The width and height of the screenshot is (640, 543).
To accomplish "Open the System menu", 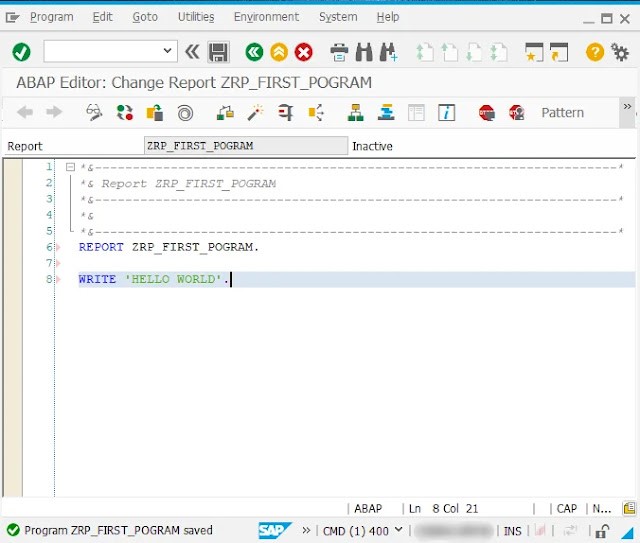I will [x=338, y=17].
